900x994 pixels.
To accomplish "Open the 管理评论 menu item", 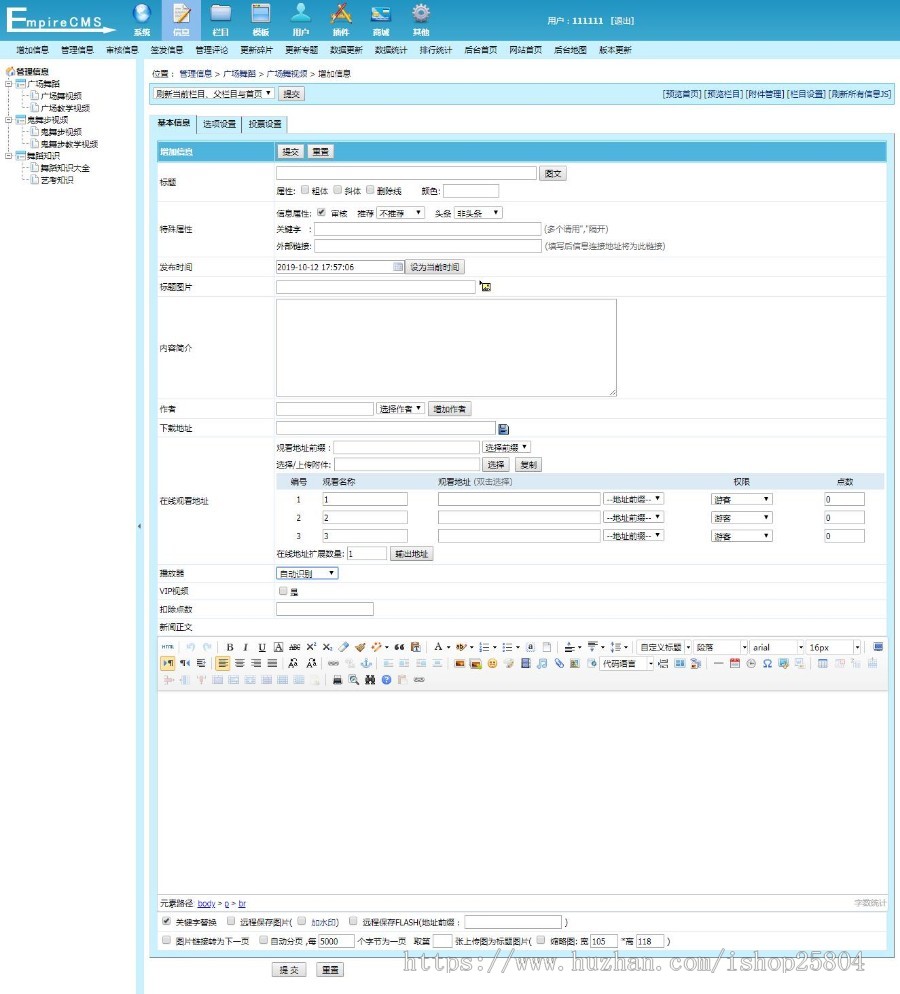I will (211, 50).
